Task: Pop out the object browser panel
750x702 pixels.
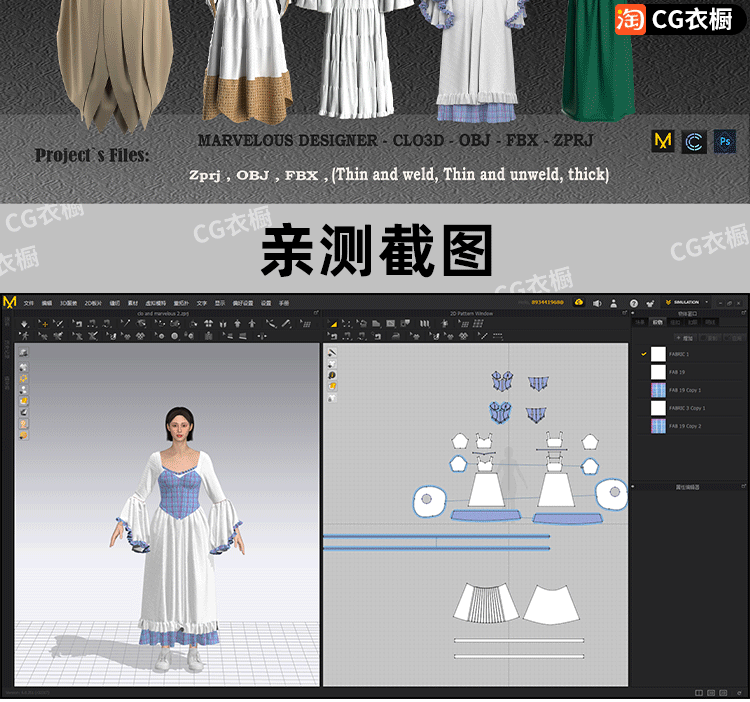Action: tap(743, 313)
